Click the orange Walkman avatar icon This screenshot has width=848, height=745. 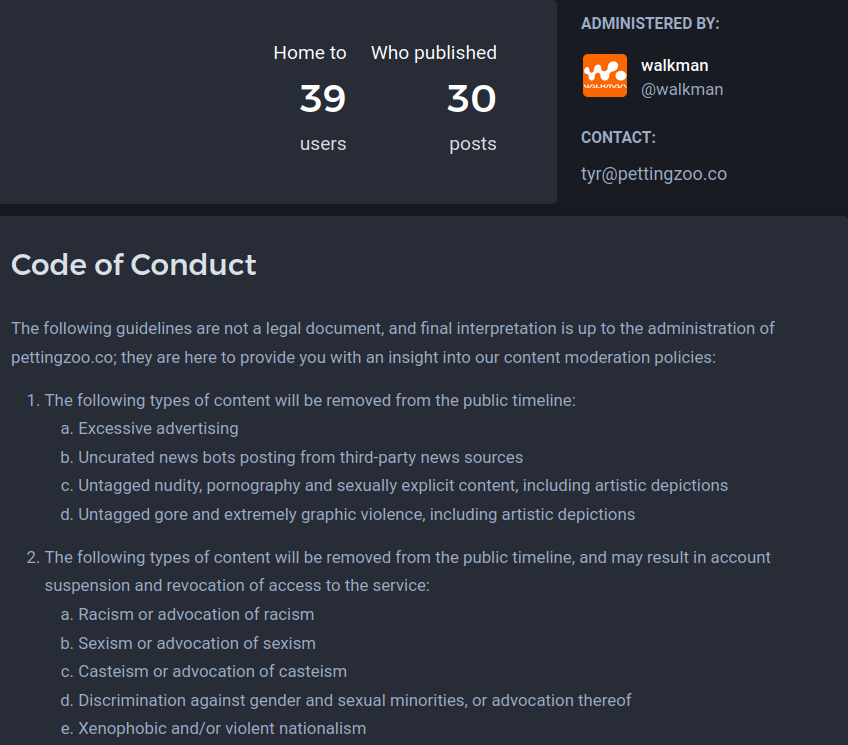tap(604, 76)
